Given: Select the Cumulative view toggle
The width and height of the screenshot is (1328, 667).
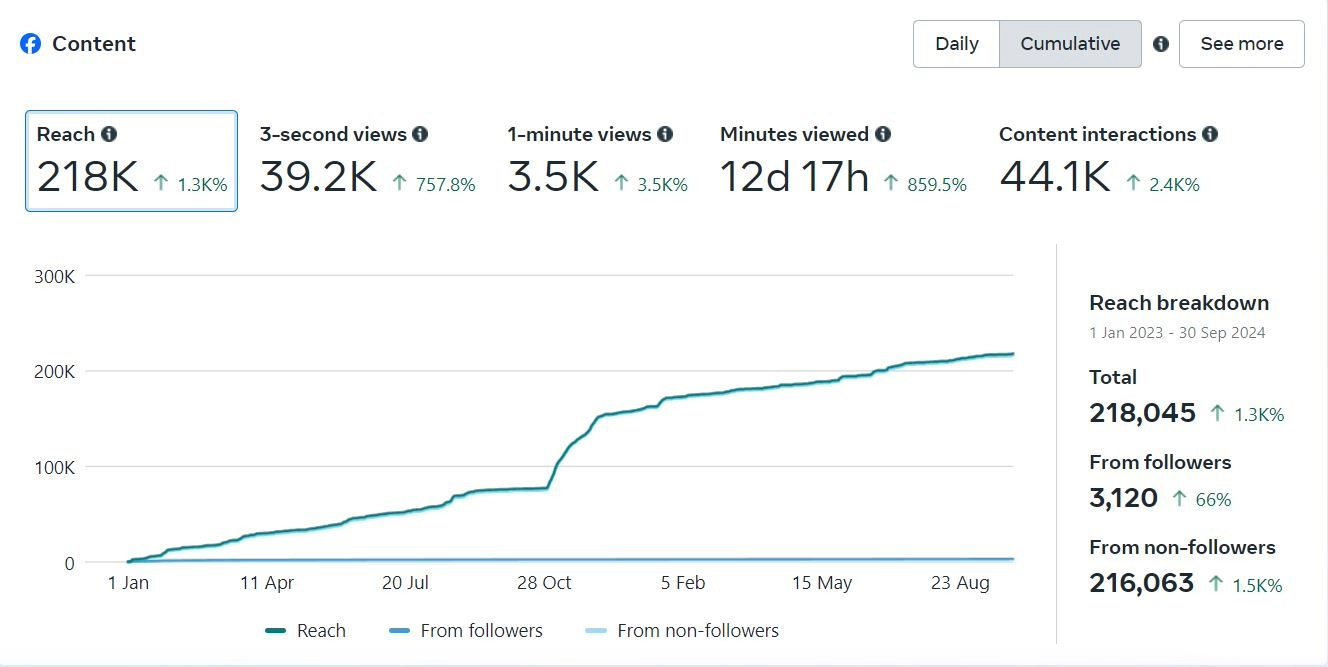Looking at the screenshot, I should pos(1070,44).
